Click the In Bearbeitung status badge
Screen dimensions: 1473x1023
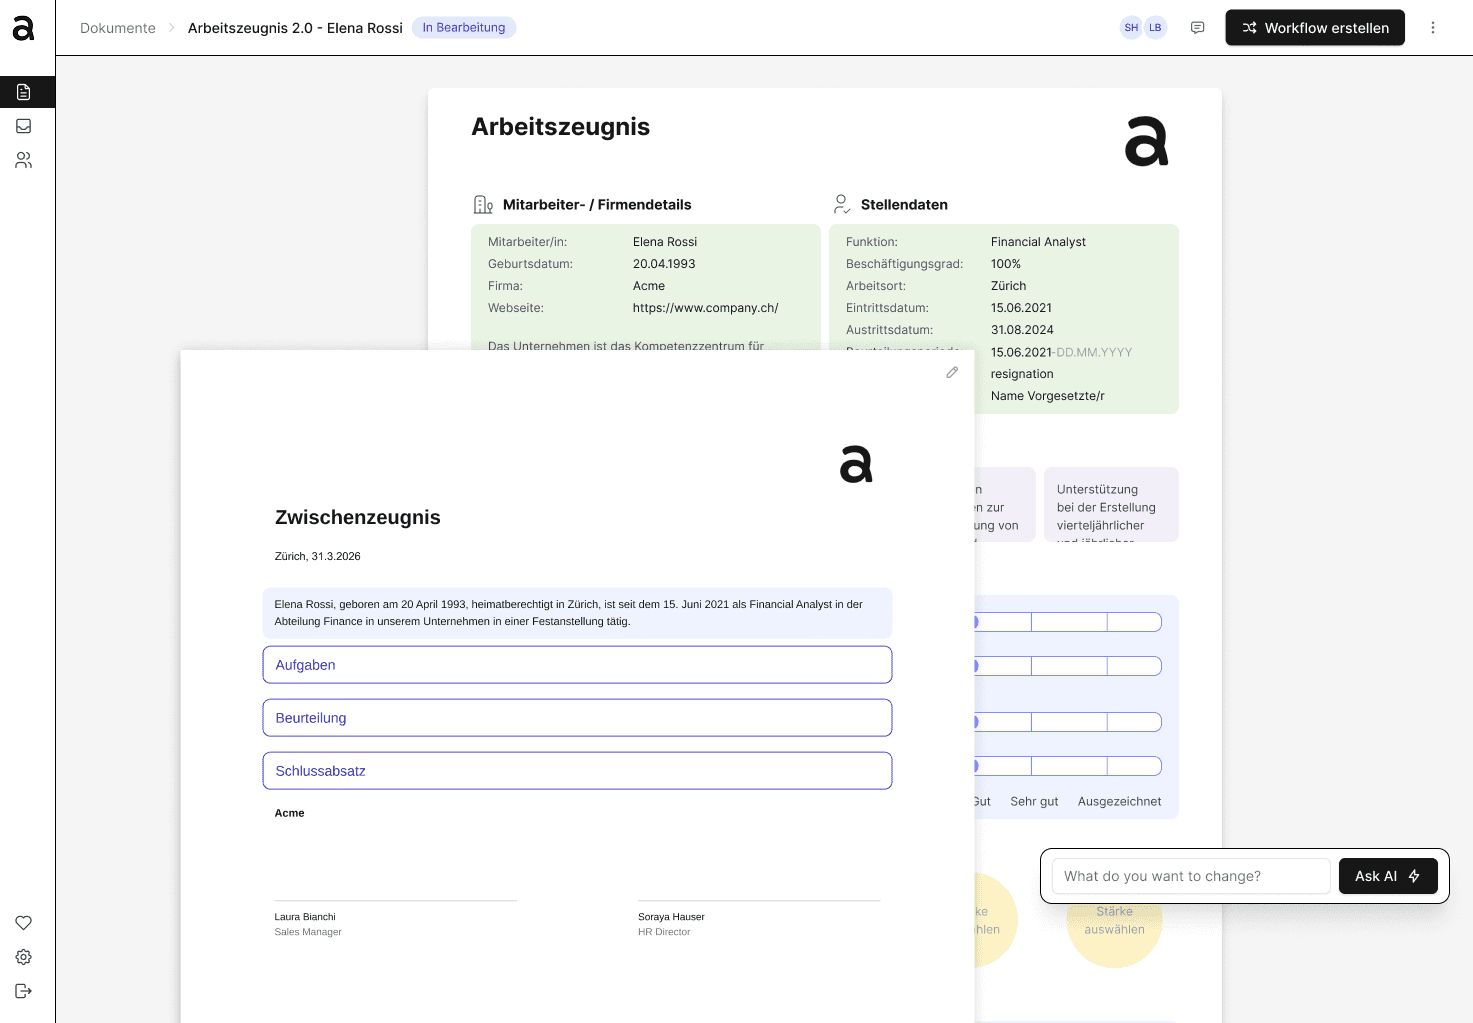pos(464,28)
